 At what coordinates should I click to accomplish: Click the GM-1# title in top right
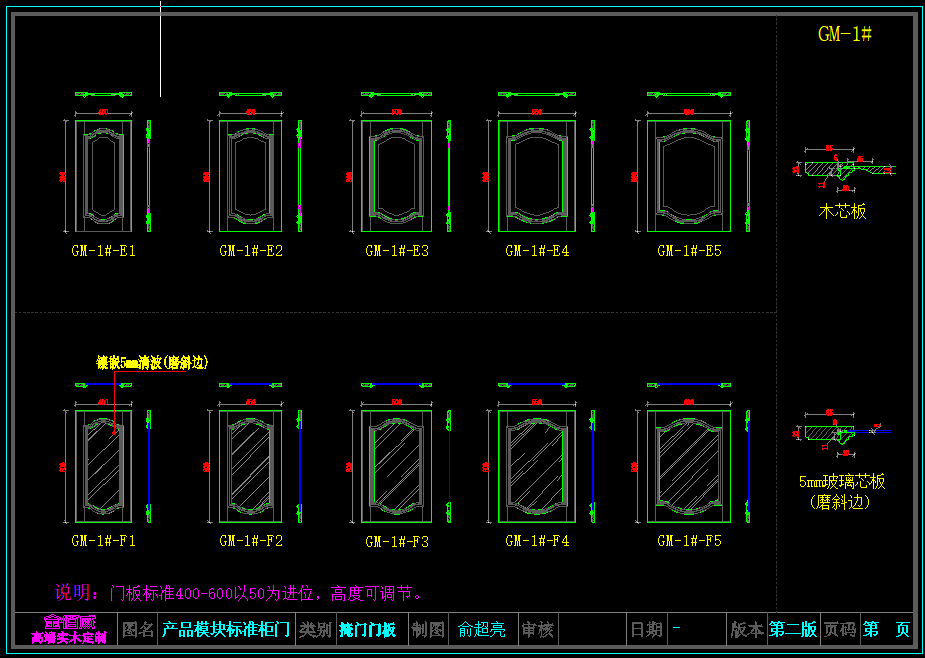[x=845, y=34]
